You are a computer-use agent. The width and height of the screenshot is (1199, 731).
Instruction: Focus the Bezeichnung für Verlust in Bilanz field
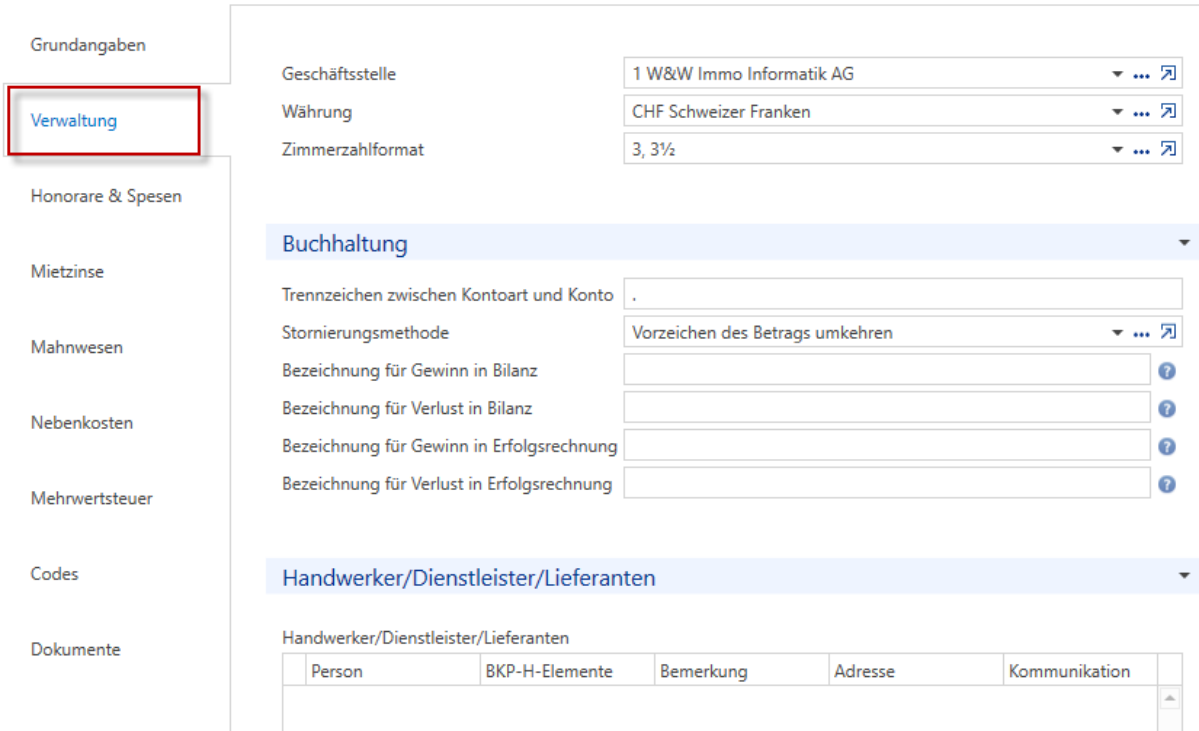click(x=887, y=408)
